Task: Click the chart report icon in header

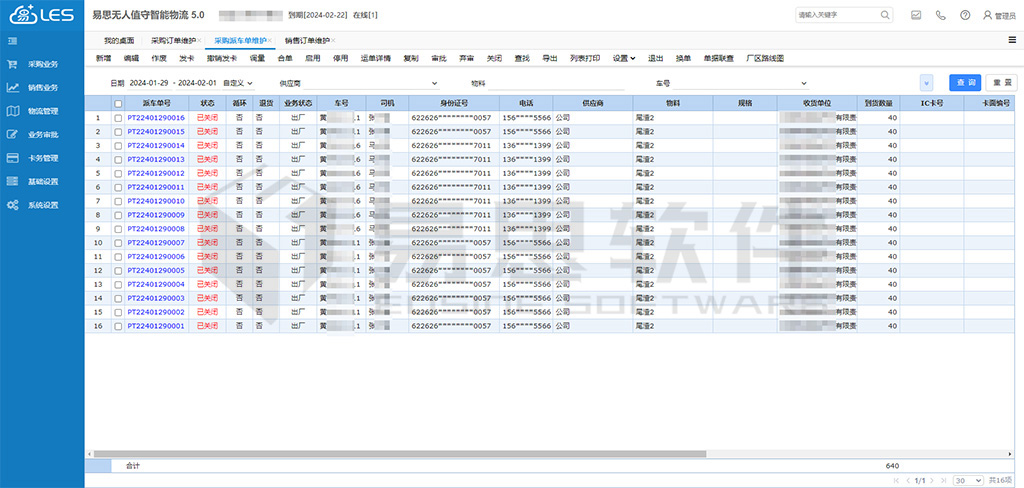Action: tap(916, 15)
